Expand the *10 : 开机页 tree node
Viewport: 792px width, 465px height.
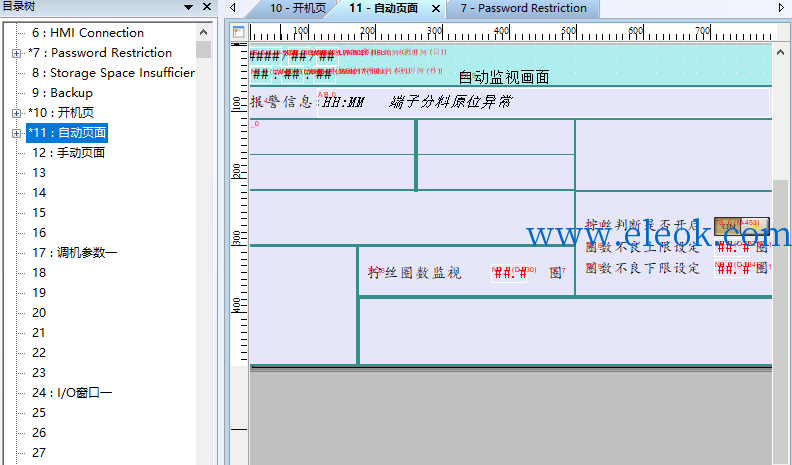(16, 113)
